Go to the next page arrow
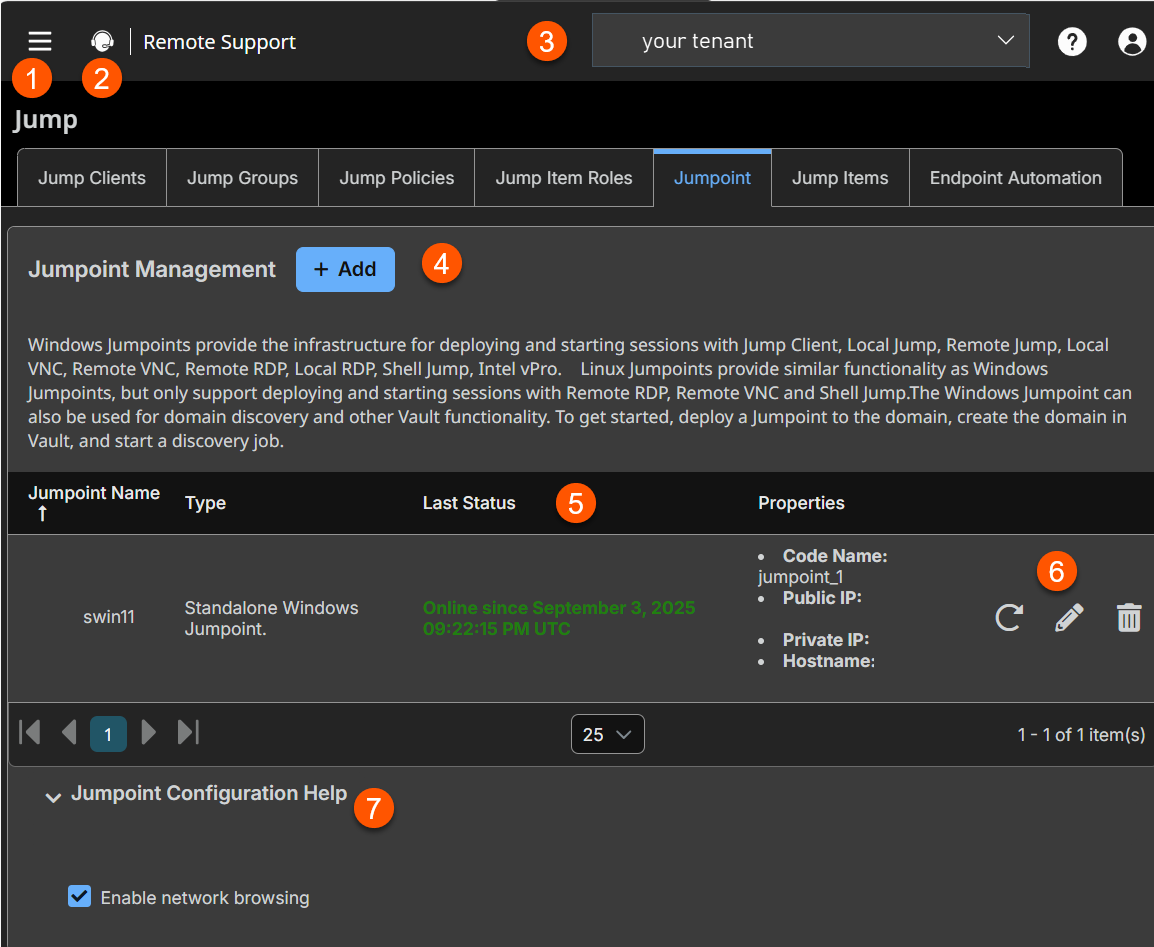The image size is (1154, 947). (x=148, y=732)
